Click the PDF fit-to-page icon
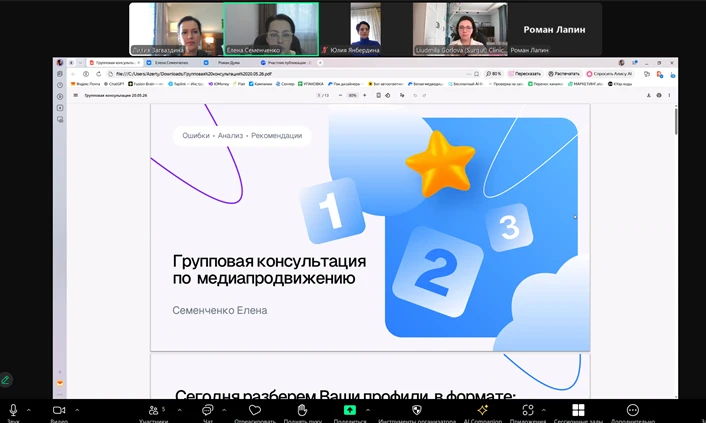Image resolution: width=706 pixels, height=423 pixels. [378, 96]
